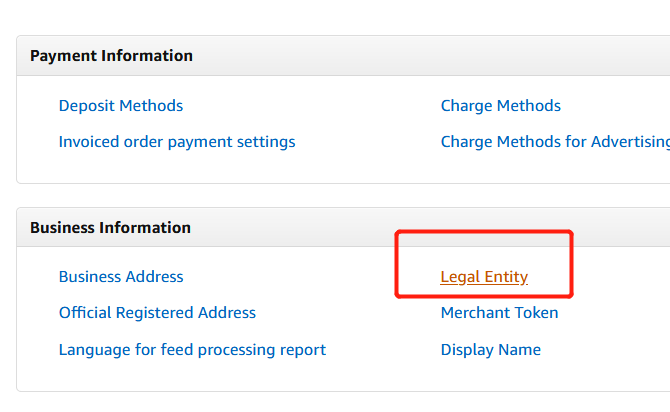Open the Business Address link
Viewport: 670px width, 412px height.
click(121, 277)
